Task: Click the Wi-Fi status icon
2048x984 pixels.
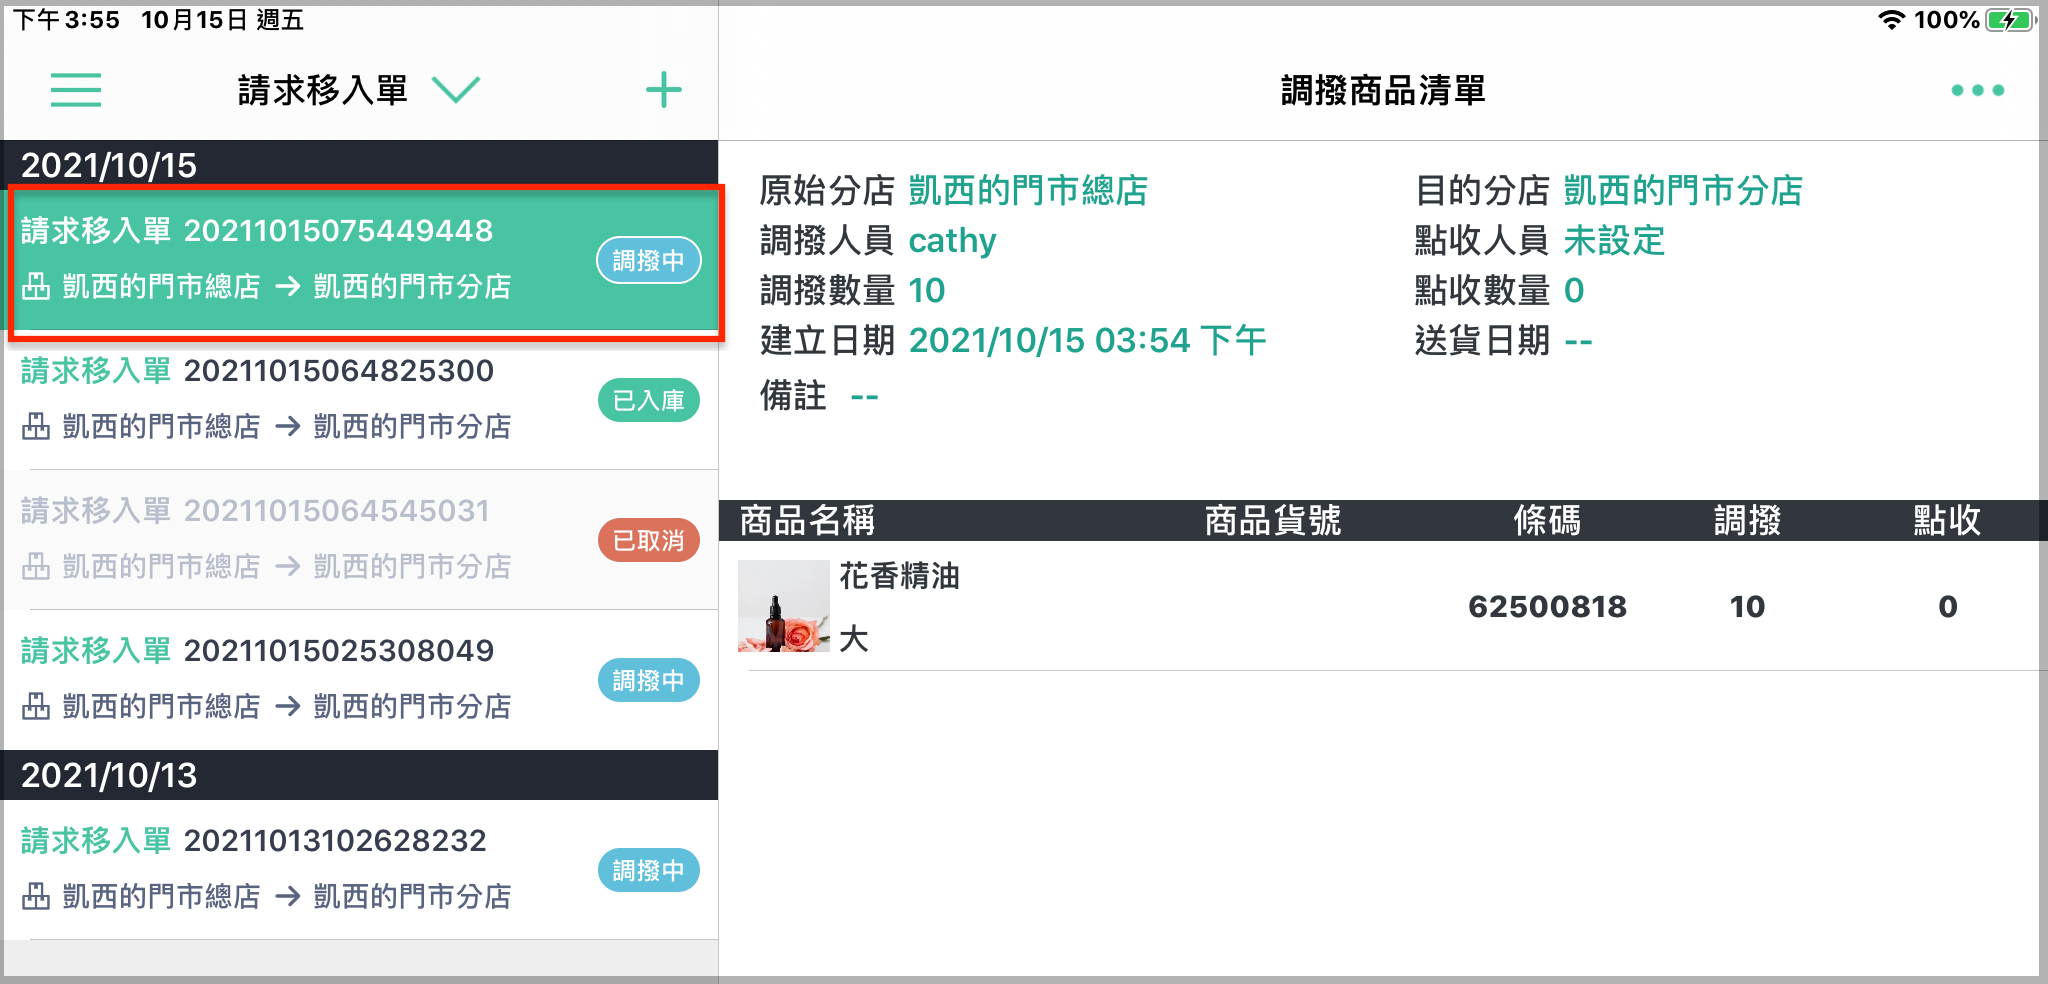Action: coord(1891,20)
